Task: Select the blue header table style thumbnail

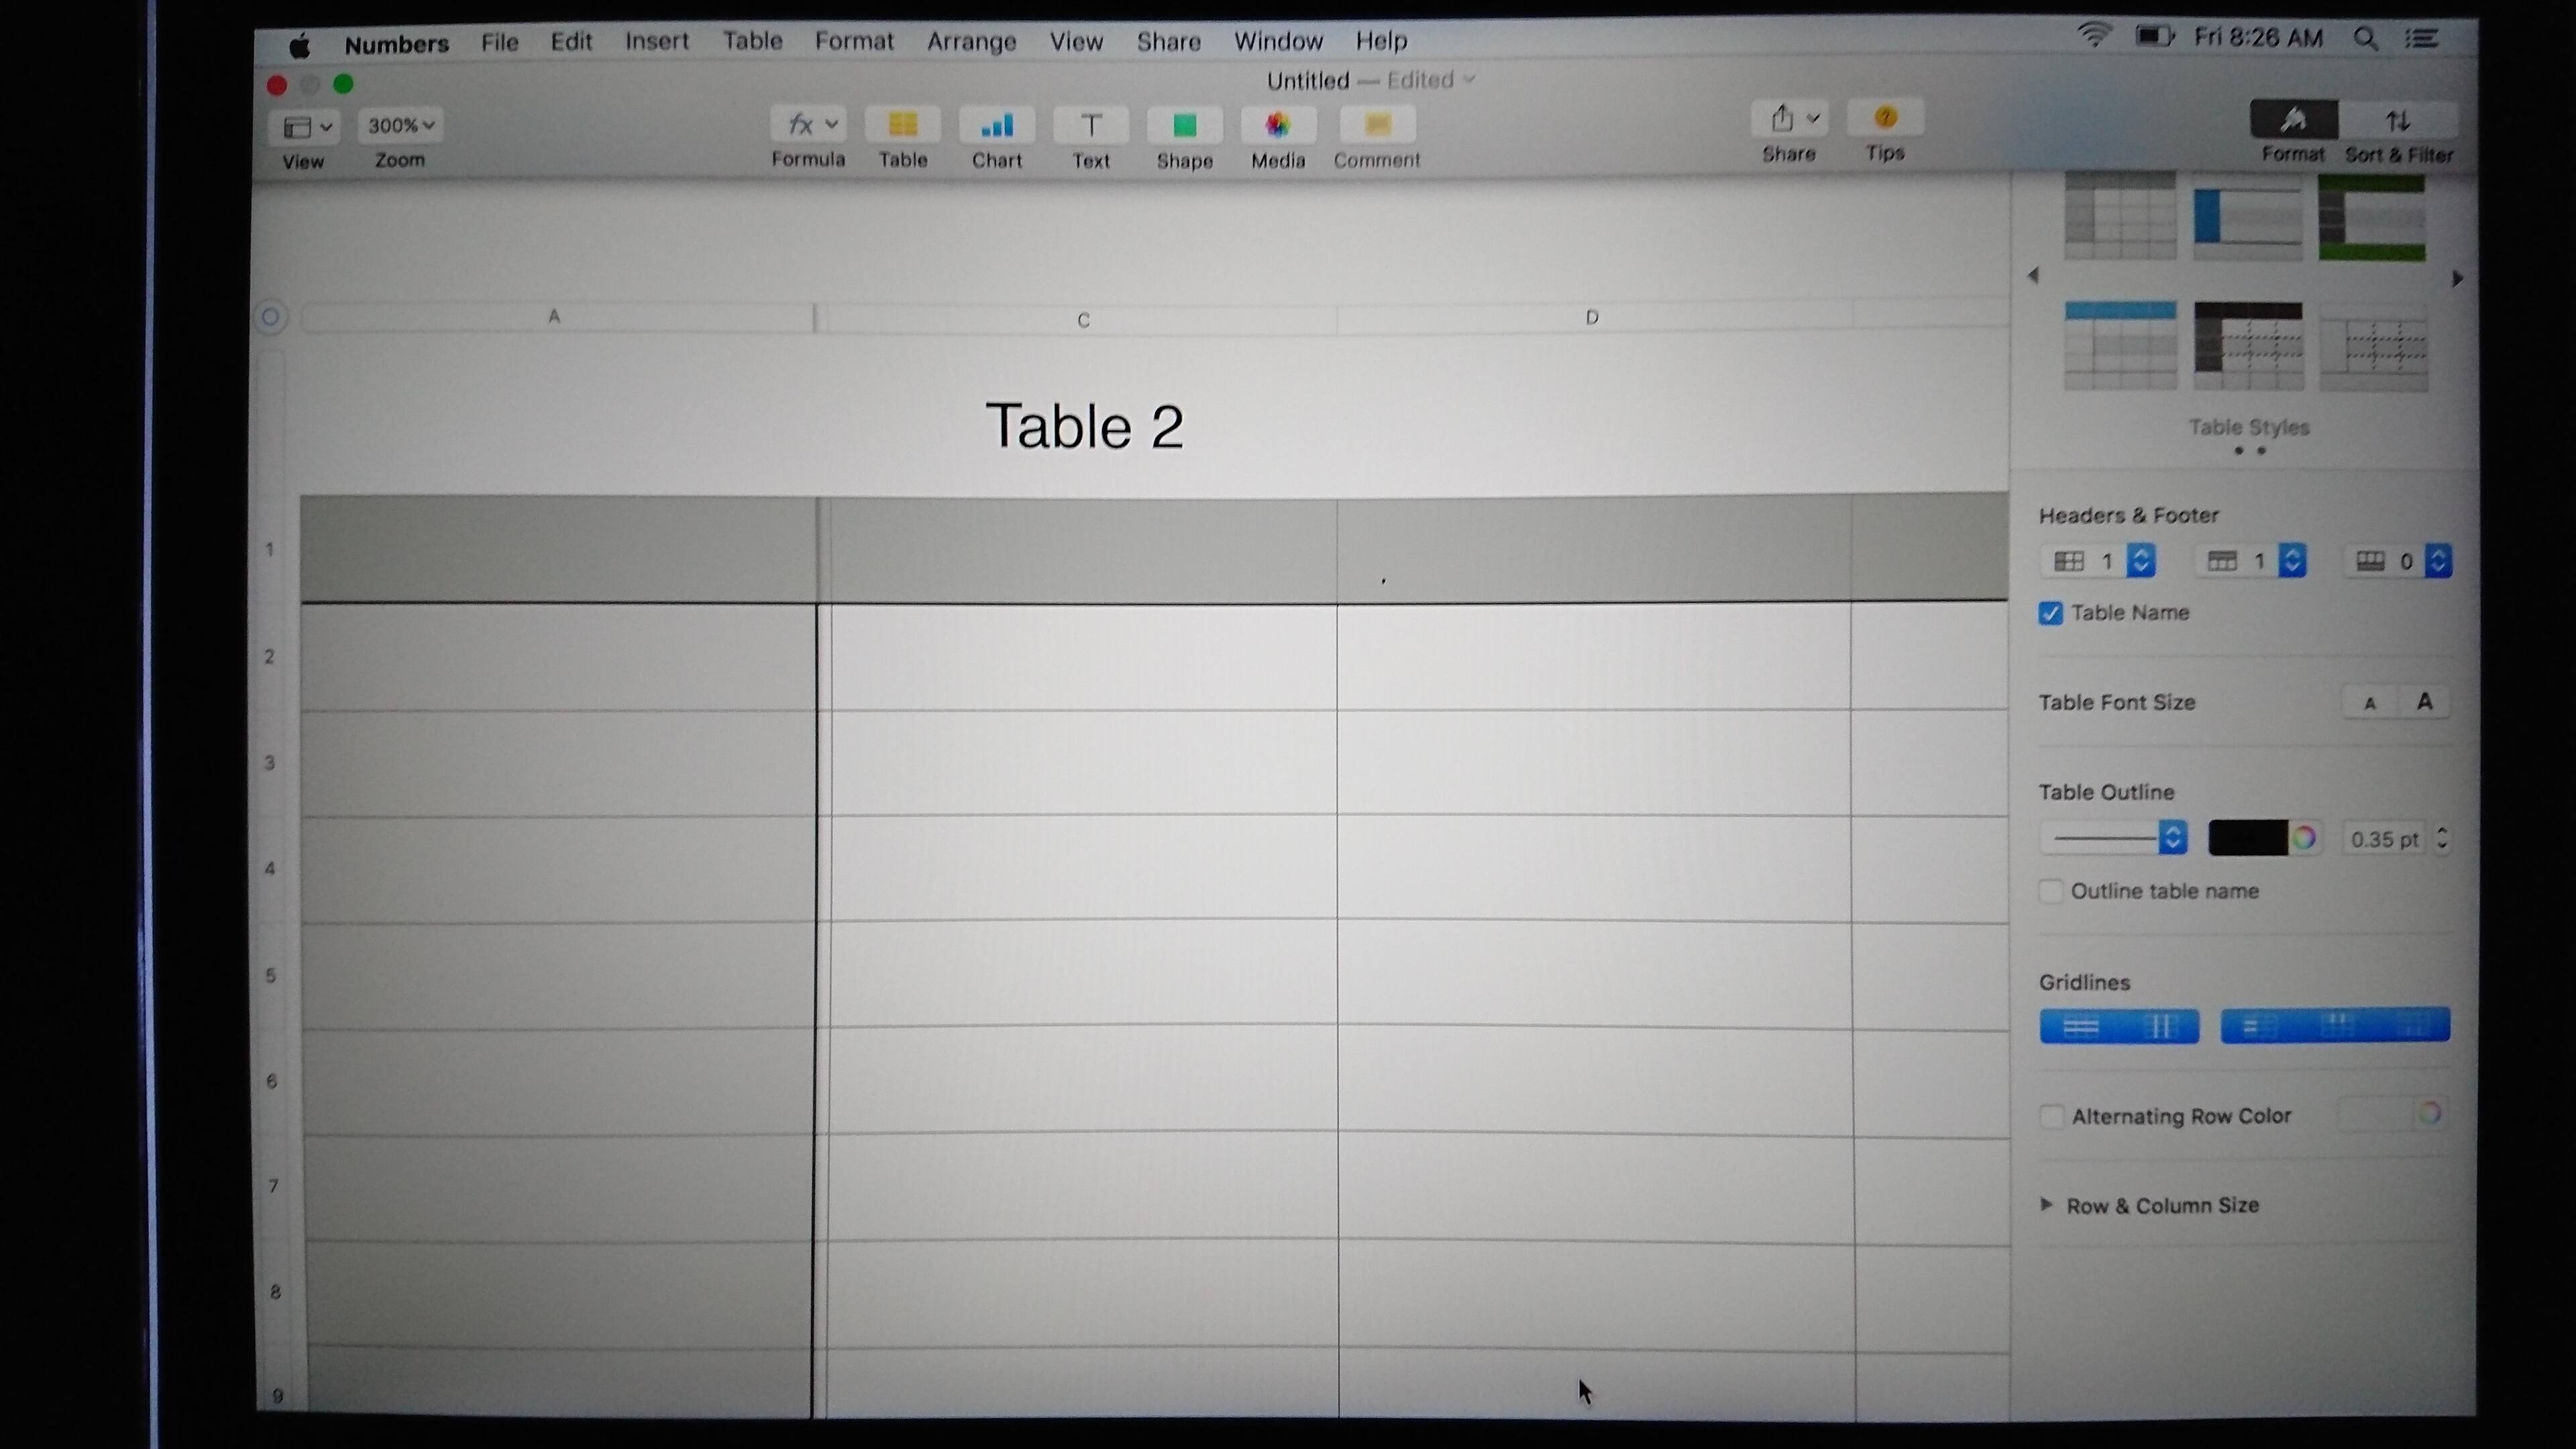Action: point(2120,345)
